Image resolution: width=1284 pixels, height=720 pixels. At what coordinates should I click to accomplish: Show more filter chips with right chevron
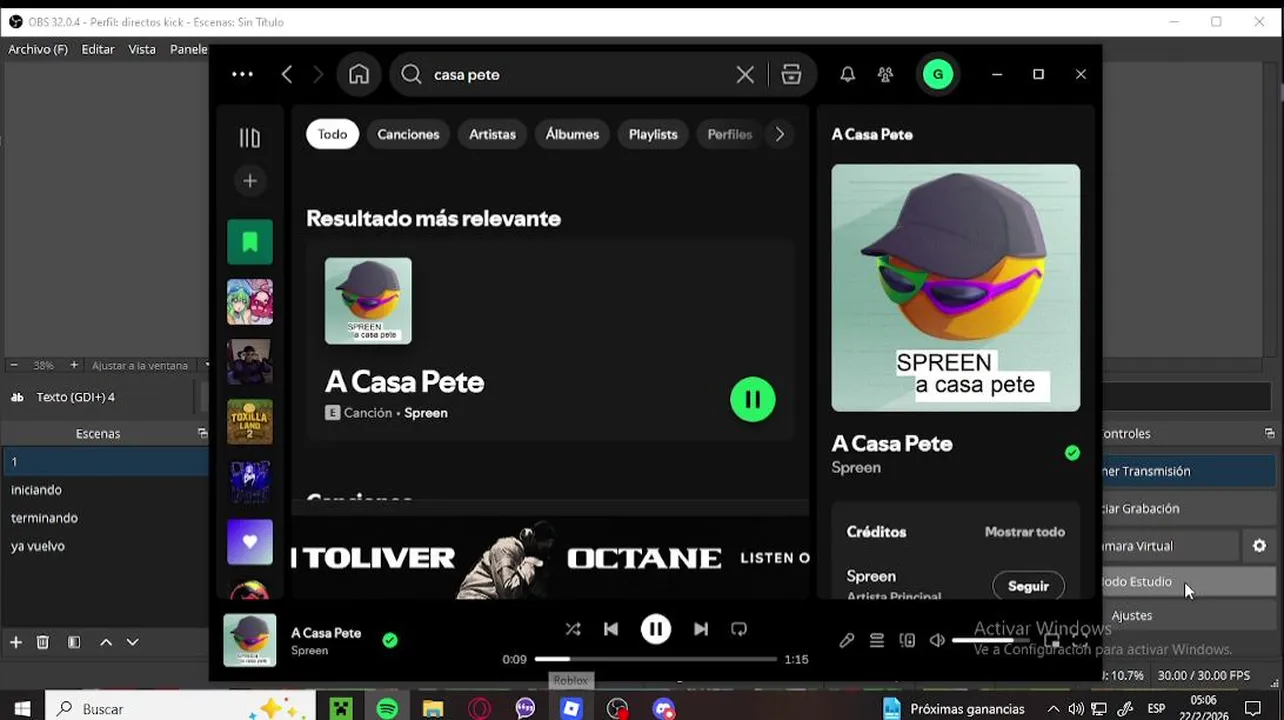pyautogui.click(x=780, y=134)
